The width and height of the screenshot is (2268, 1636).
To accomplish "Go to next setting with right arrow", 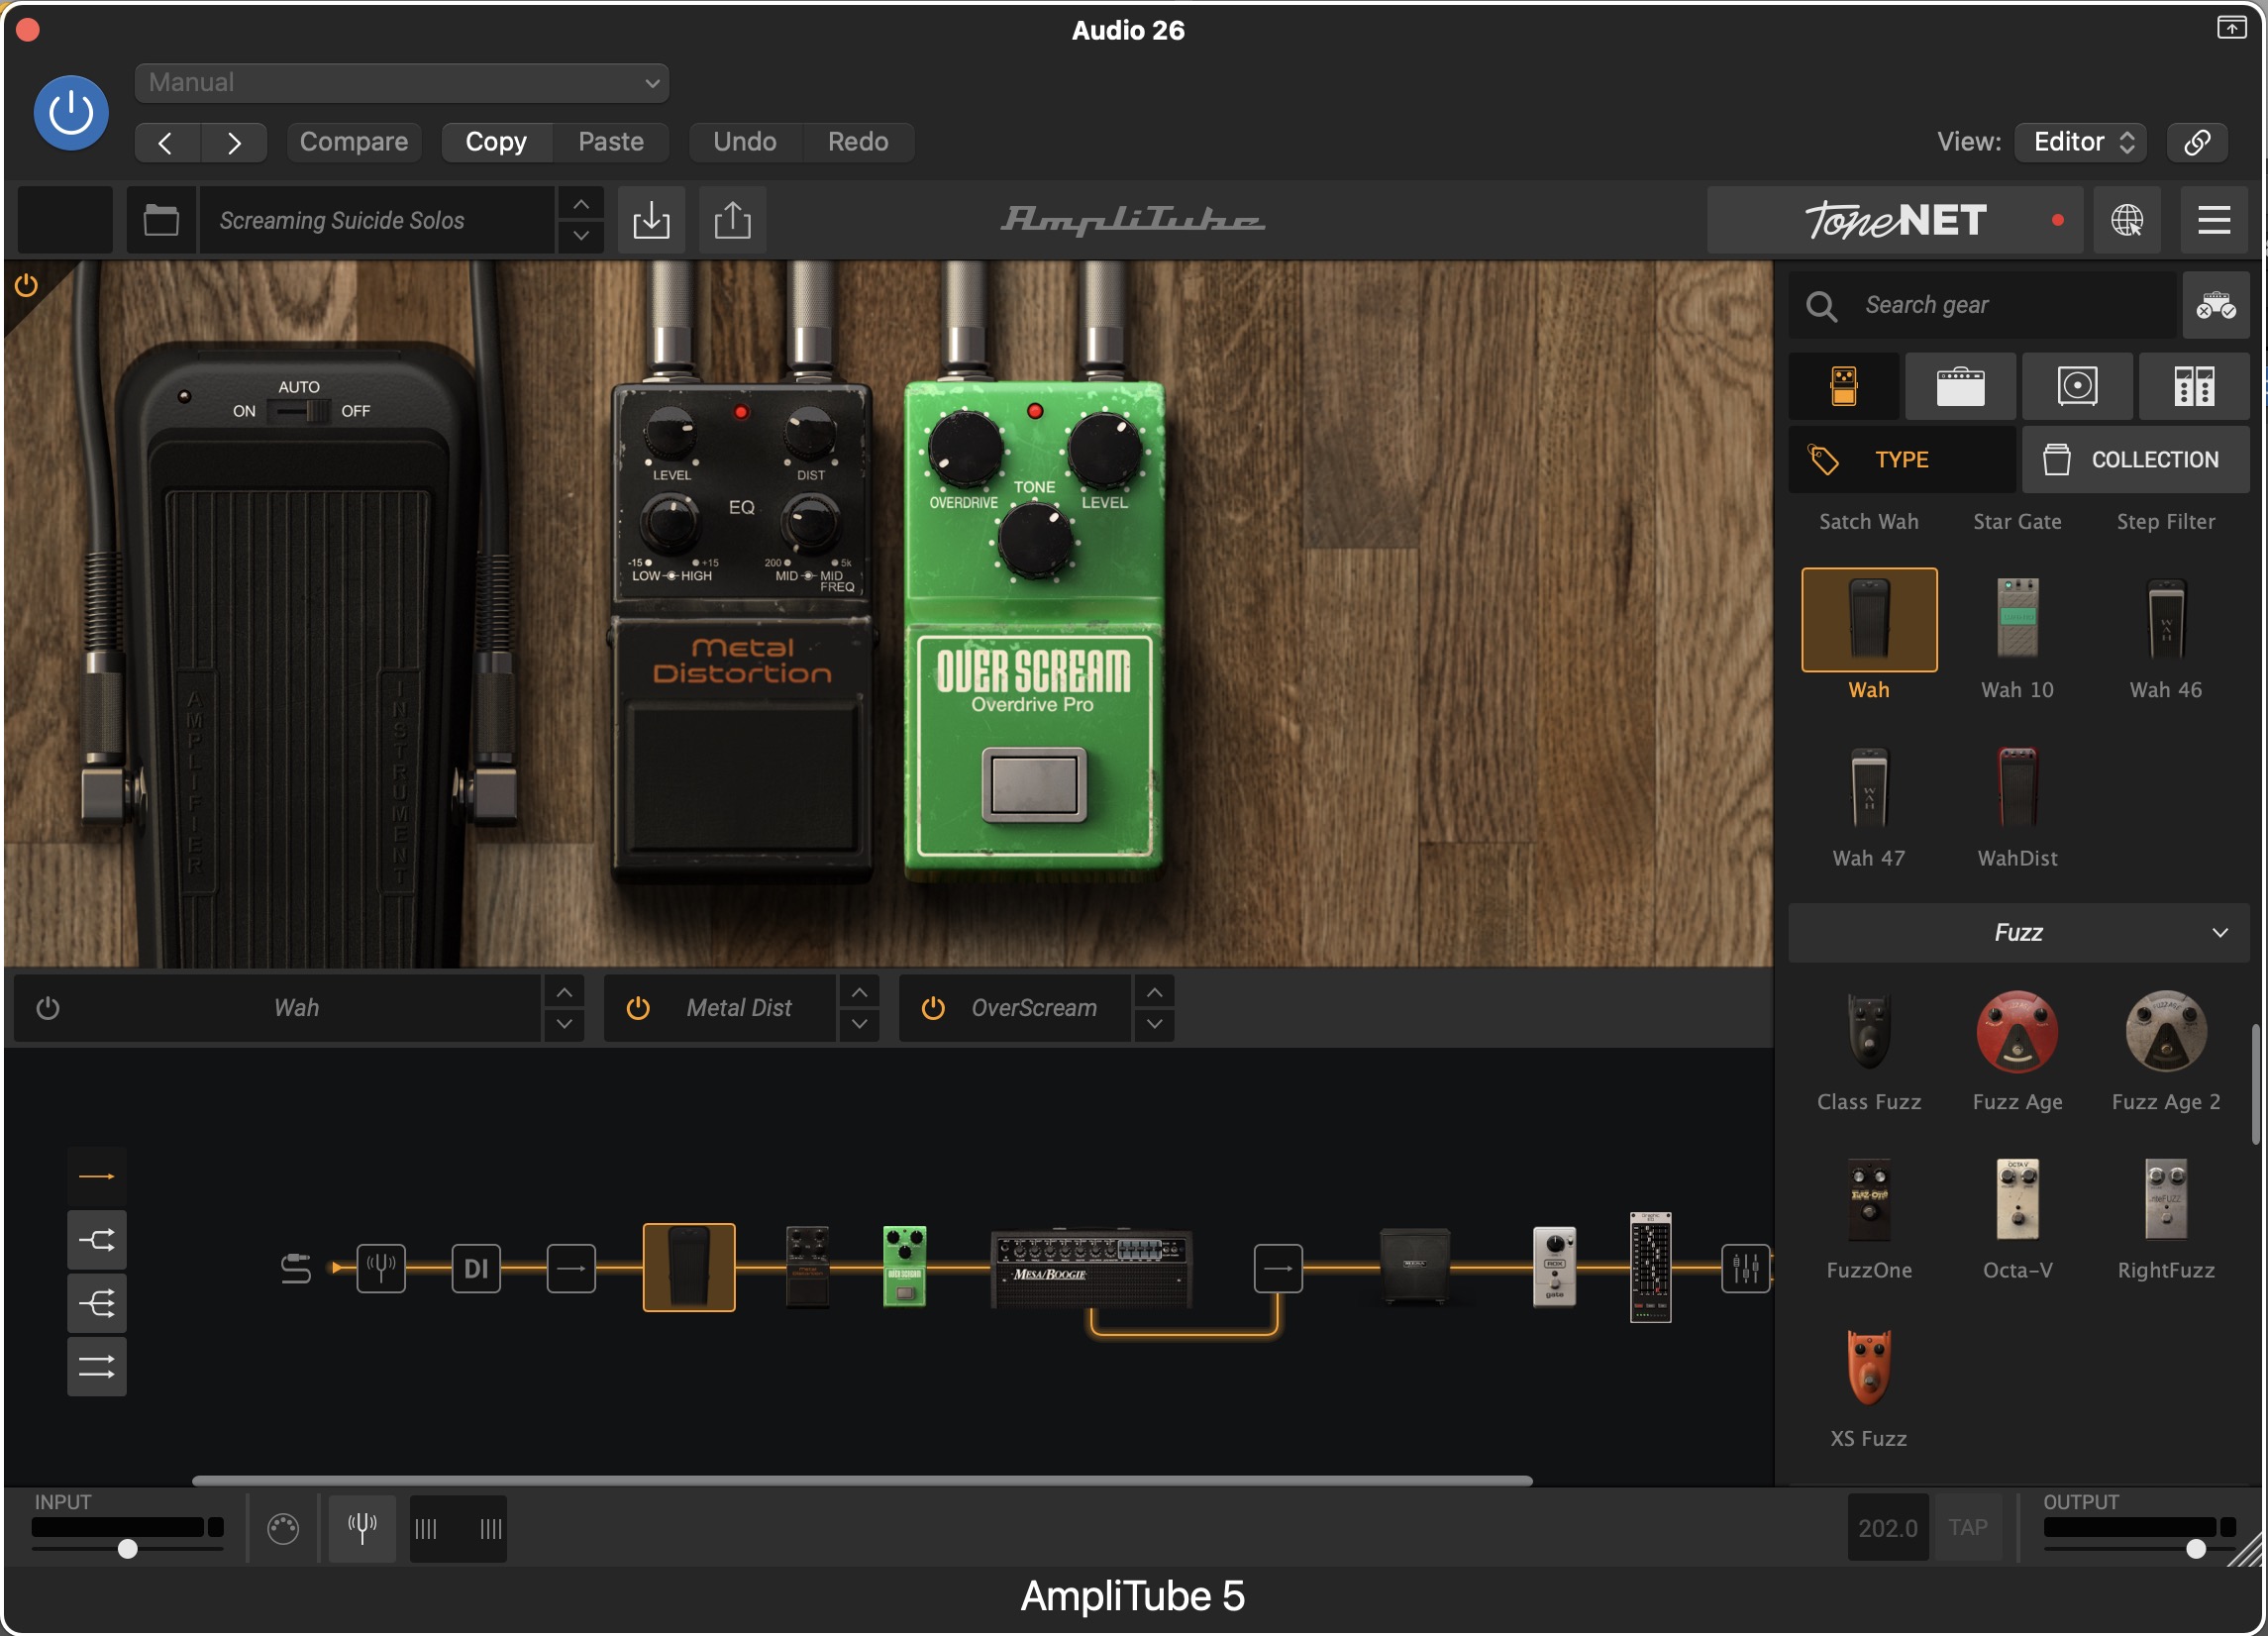I will click(x=234, y=142).
